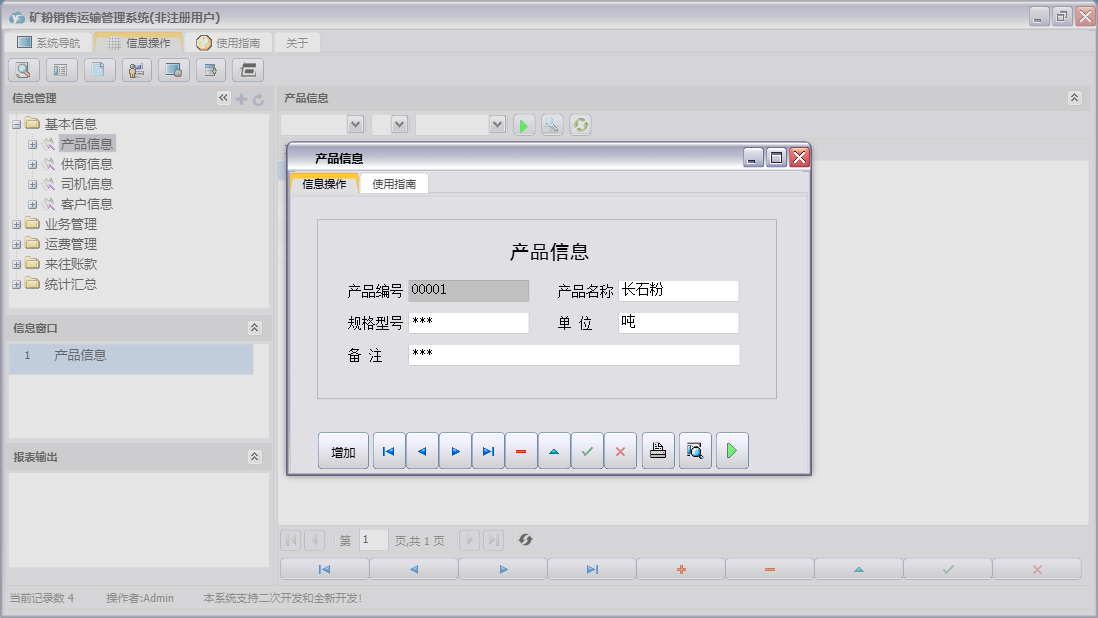Click the 增加 button
The image size is (1098, 618).
tap(343, 451)
